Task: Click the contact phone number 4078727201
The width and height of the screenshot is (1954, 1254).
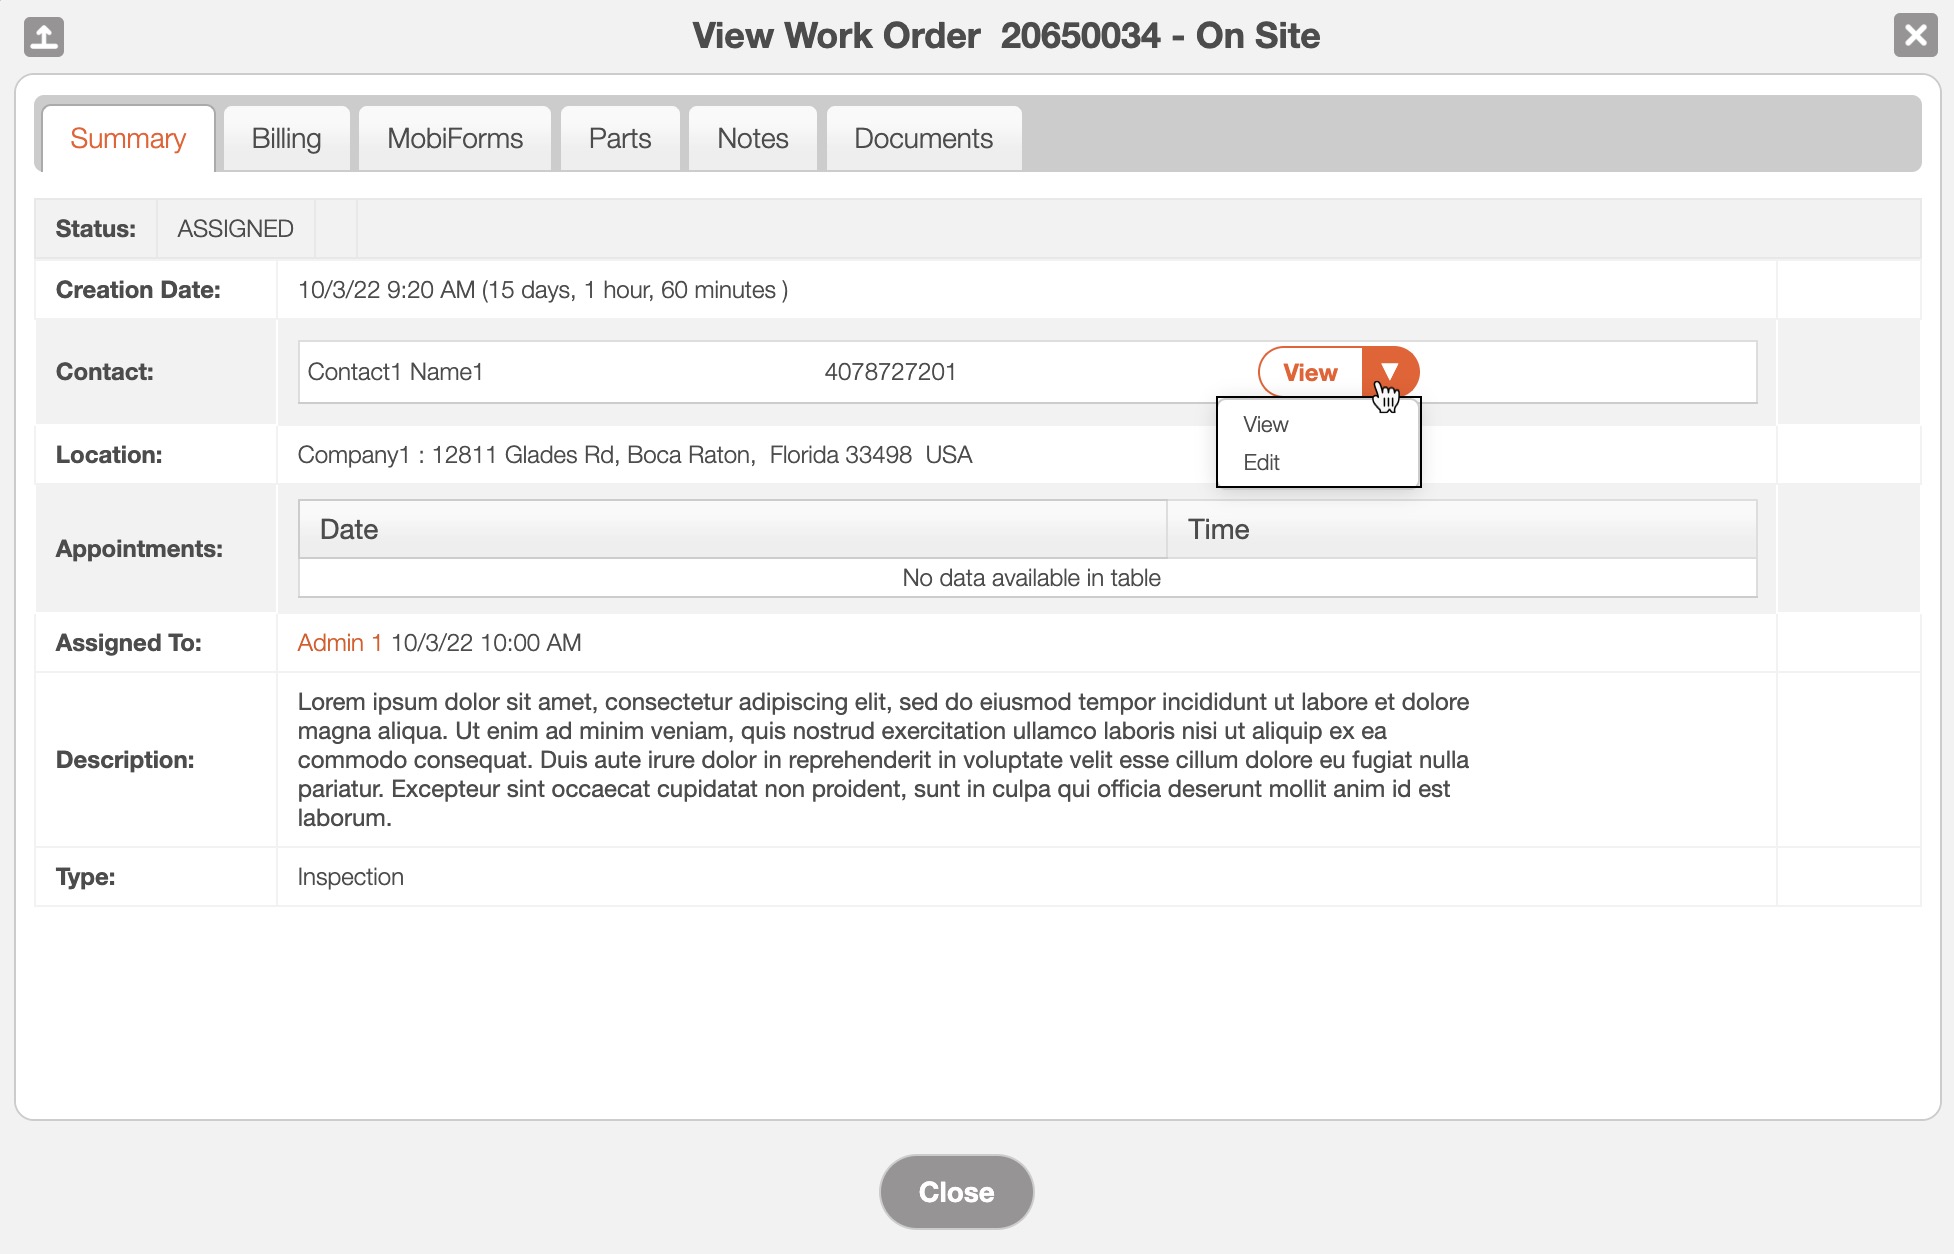Action: tap(889, 372)
